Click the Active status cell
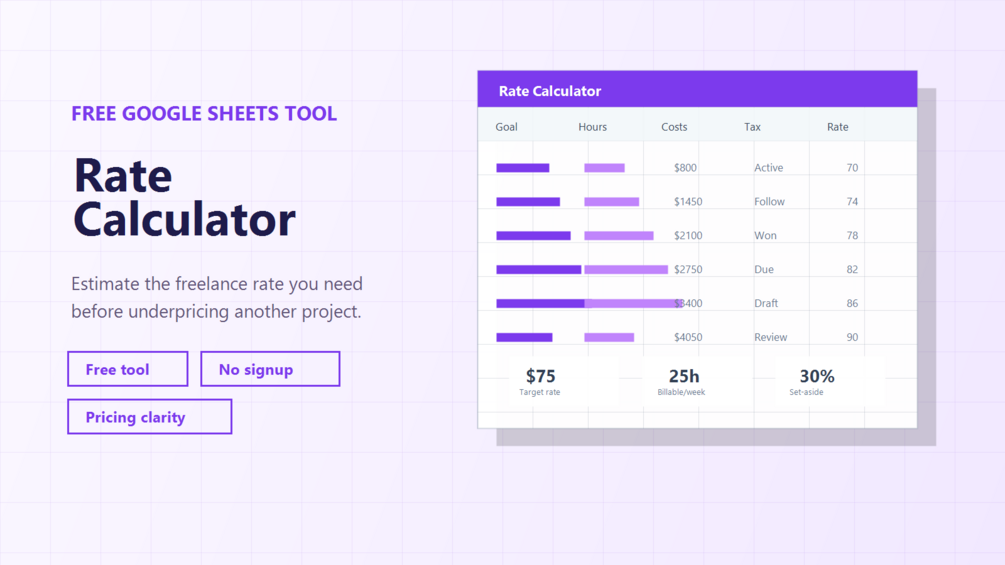This screenshot has height=565, width=1005. 768,168
